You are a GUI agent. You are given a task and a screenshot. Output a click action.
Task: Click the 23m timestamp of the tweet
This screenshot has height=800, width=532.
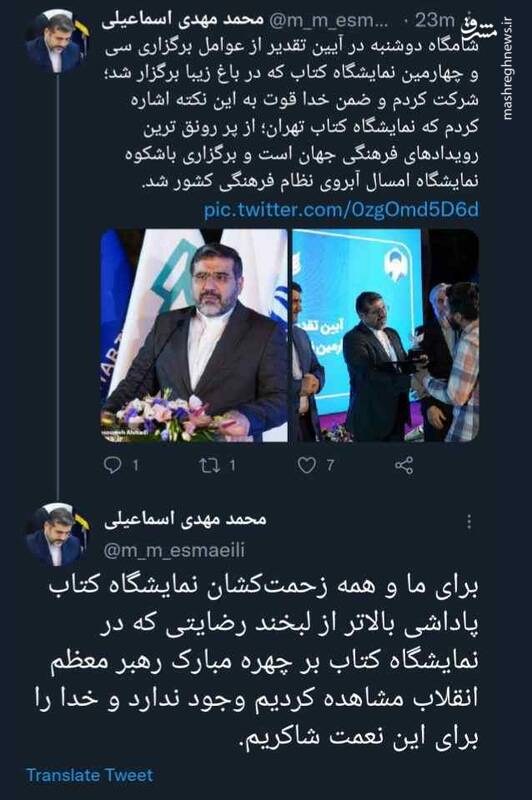[434, 20]
